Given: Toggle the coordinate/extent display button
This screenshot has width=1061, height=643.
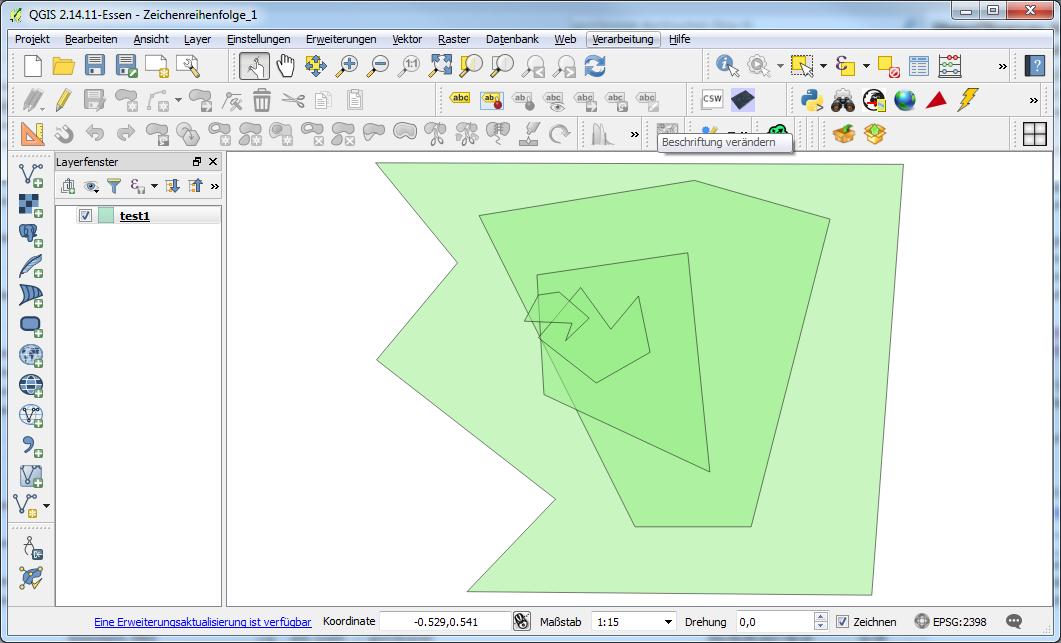Looking at the screenshot, I should (x=521, y=621).
